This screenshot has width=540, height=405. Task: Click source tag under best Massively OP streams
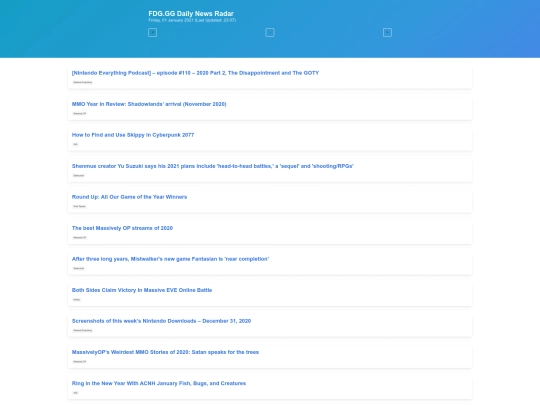point(80,237)
